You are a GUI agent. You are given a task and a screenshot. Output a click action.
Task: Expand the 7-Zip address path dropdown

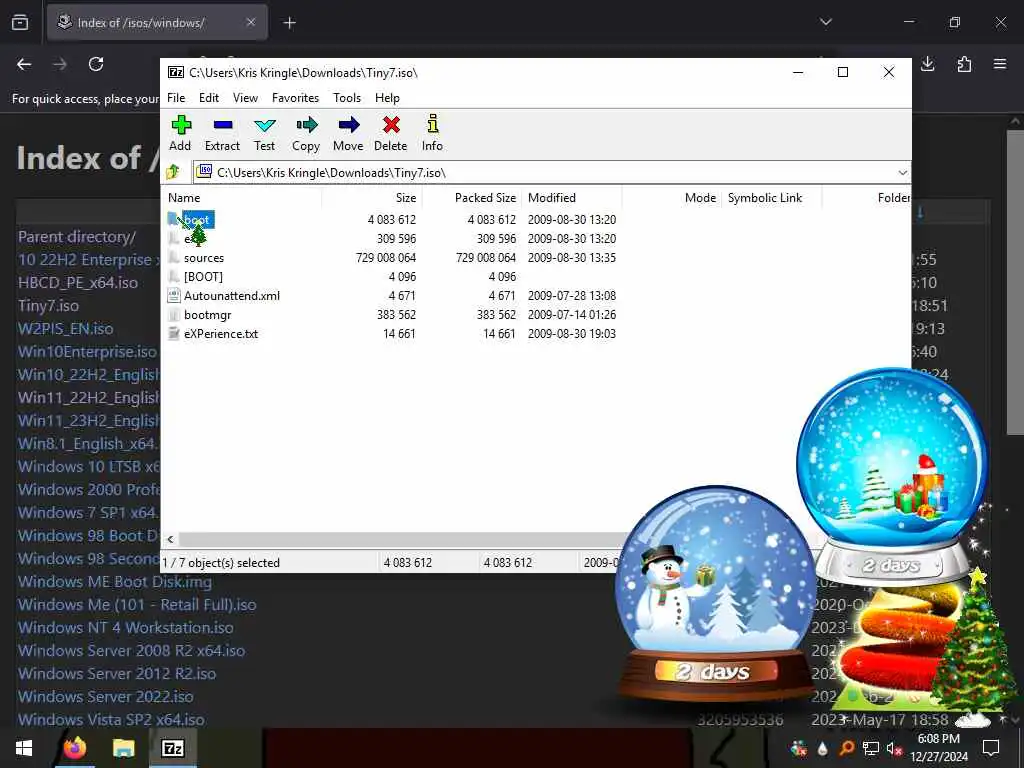coord(902,172)
